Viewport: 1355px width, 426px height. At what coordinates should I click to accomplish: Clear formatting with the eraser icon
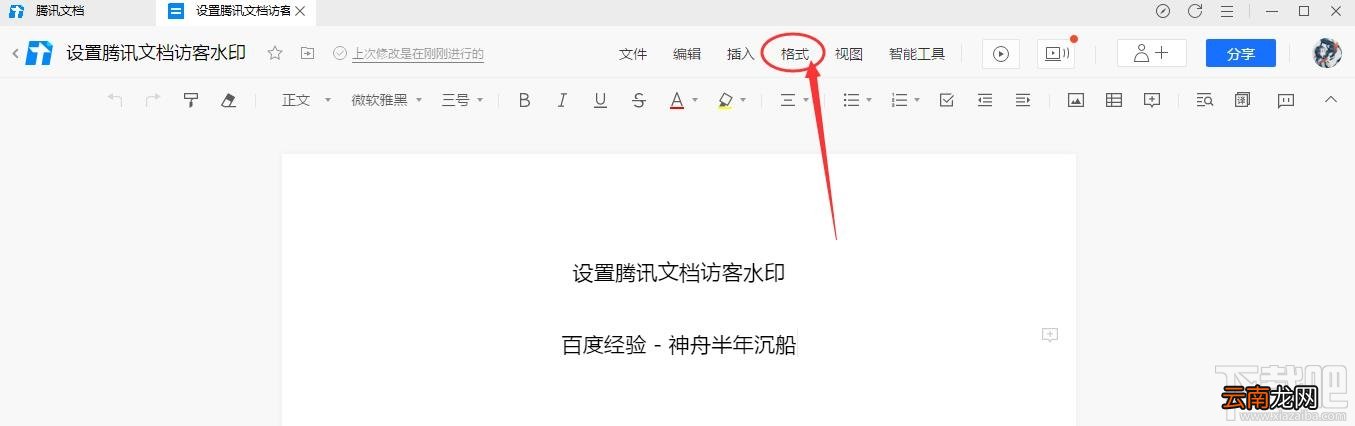pos(229,100)
